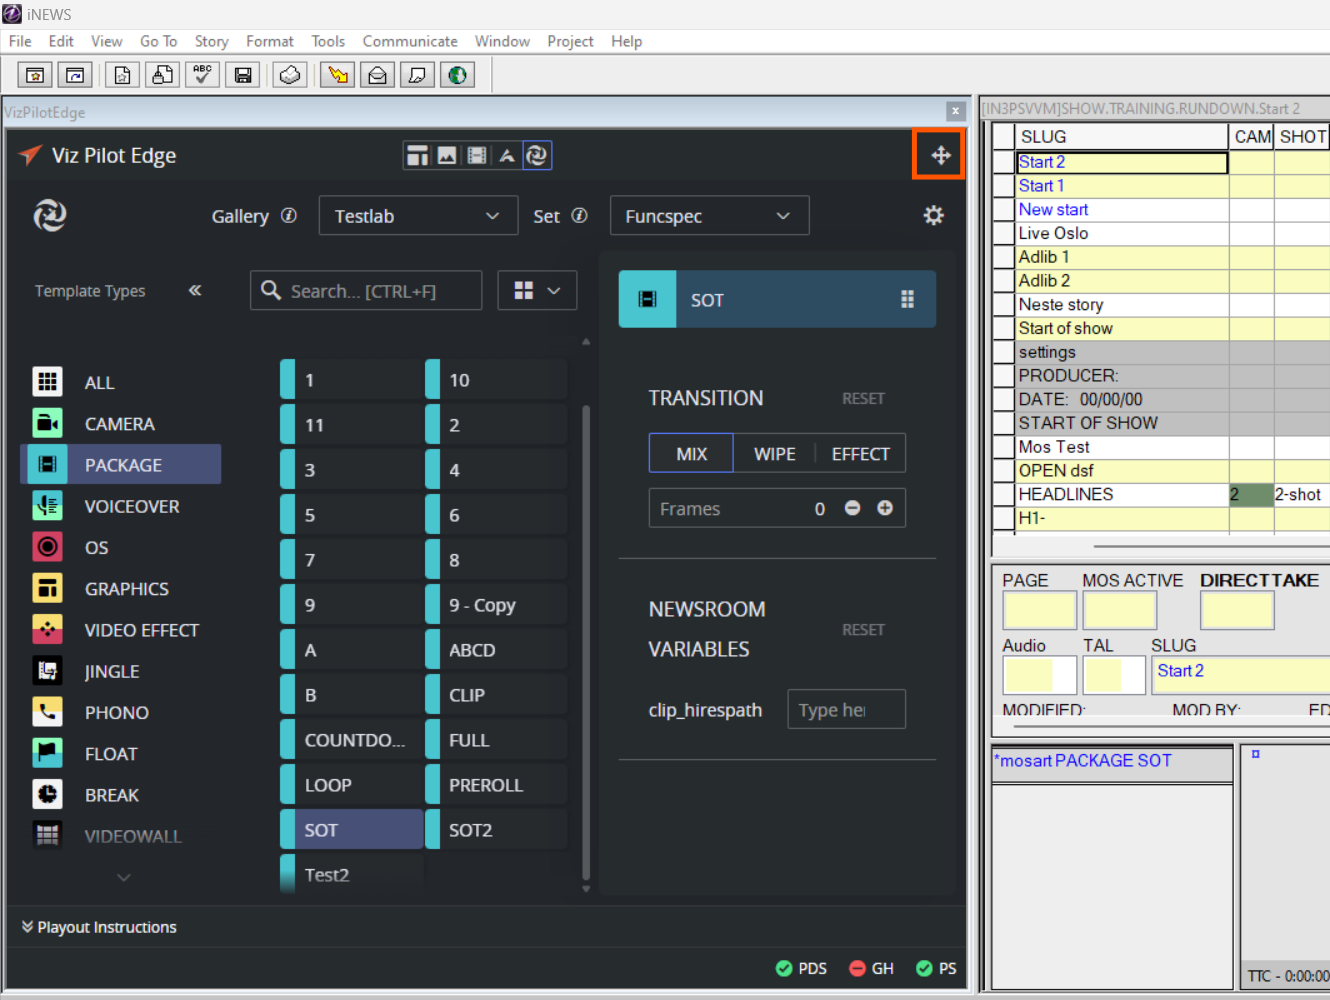Image resolution: width=1330 pixels, height=1000 pixels.
Task: Select the Mosart swirl icon in header
Action: click(537, 155)
